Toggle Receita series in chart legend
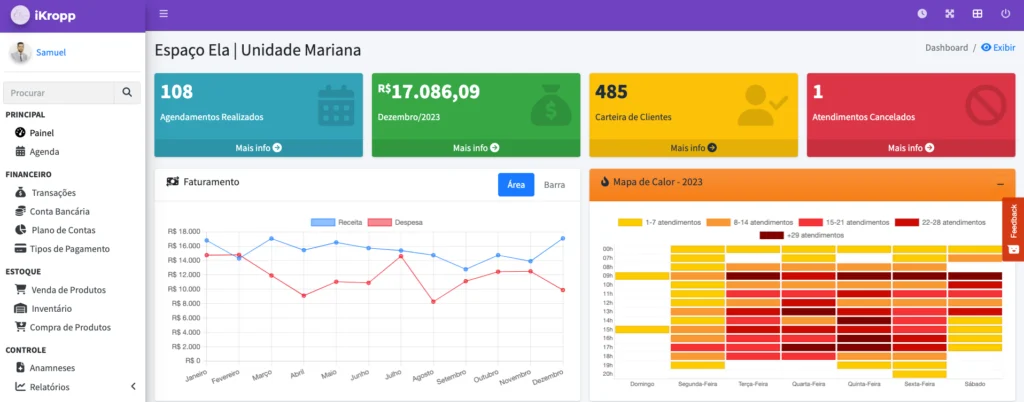Viewport: 1024px width, 402px height. (x=337, y=222)
